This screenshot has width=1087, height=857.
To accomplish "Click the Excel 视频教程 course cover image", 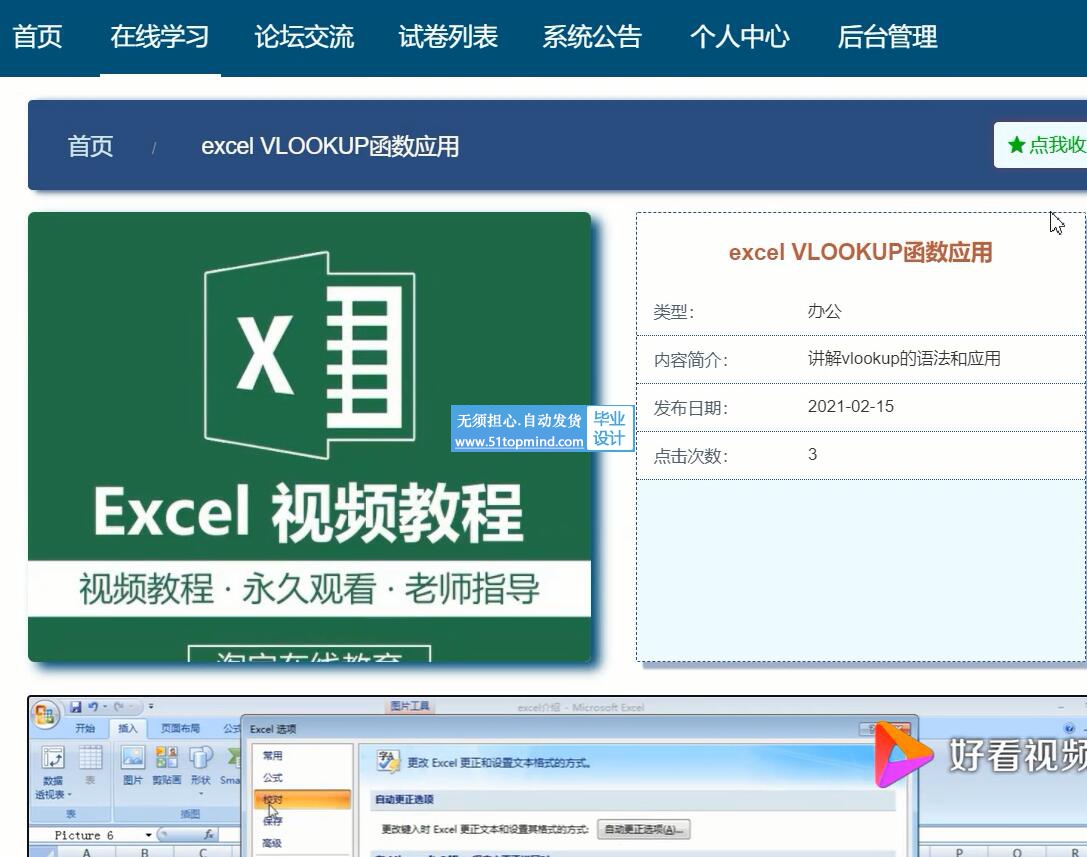I will pos(309,437).
